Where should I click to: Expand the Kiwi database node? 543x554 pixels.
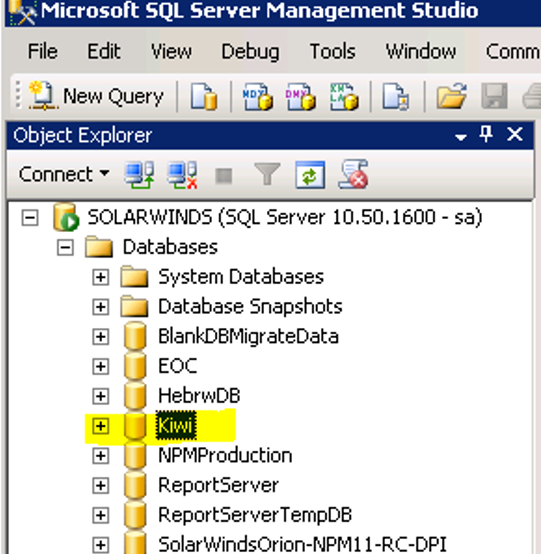[101, 426]
